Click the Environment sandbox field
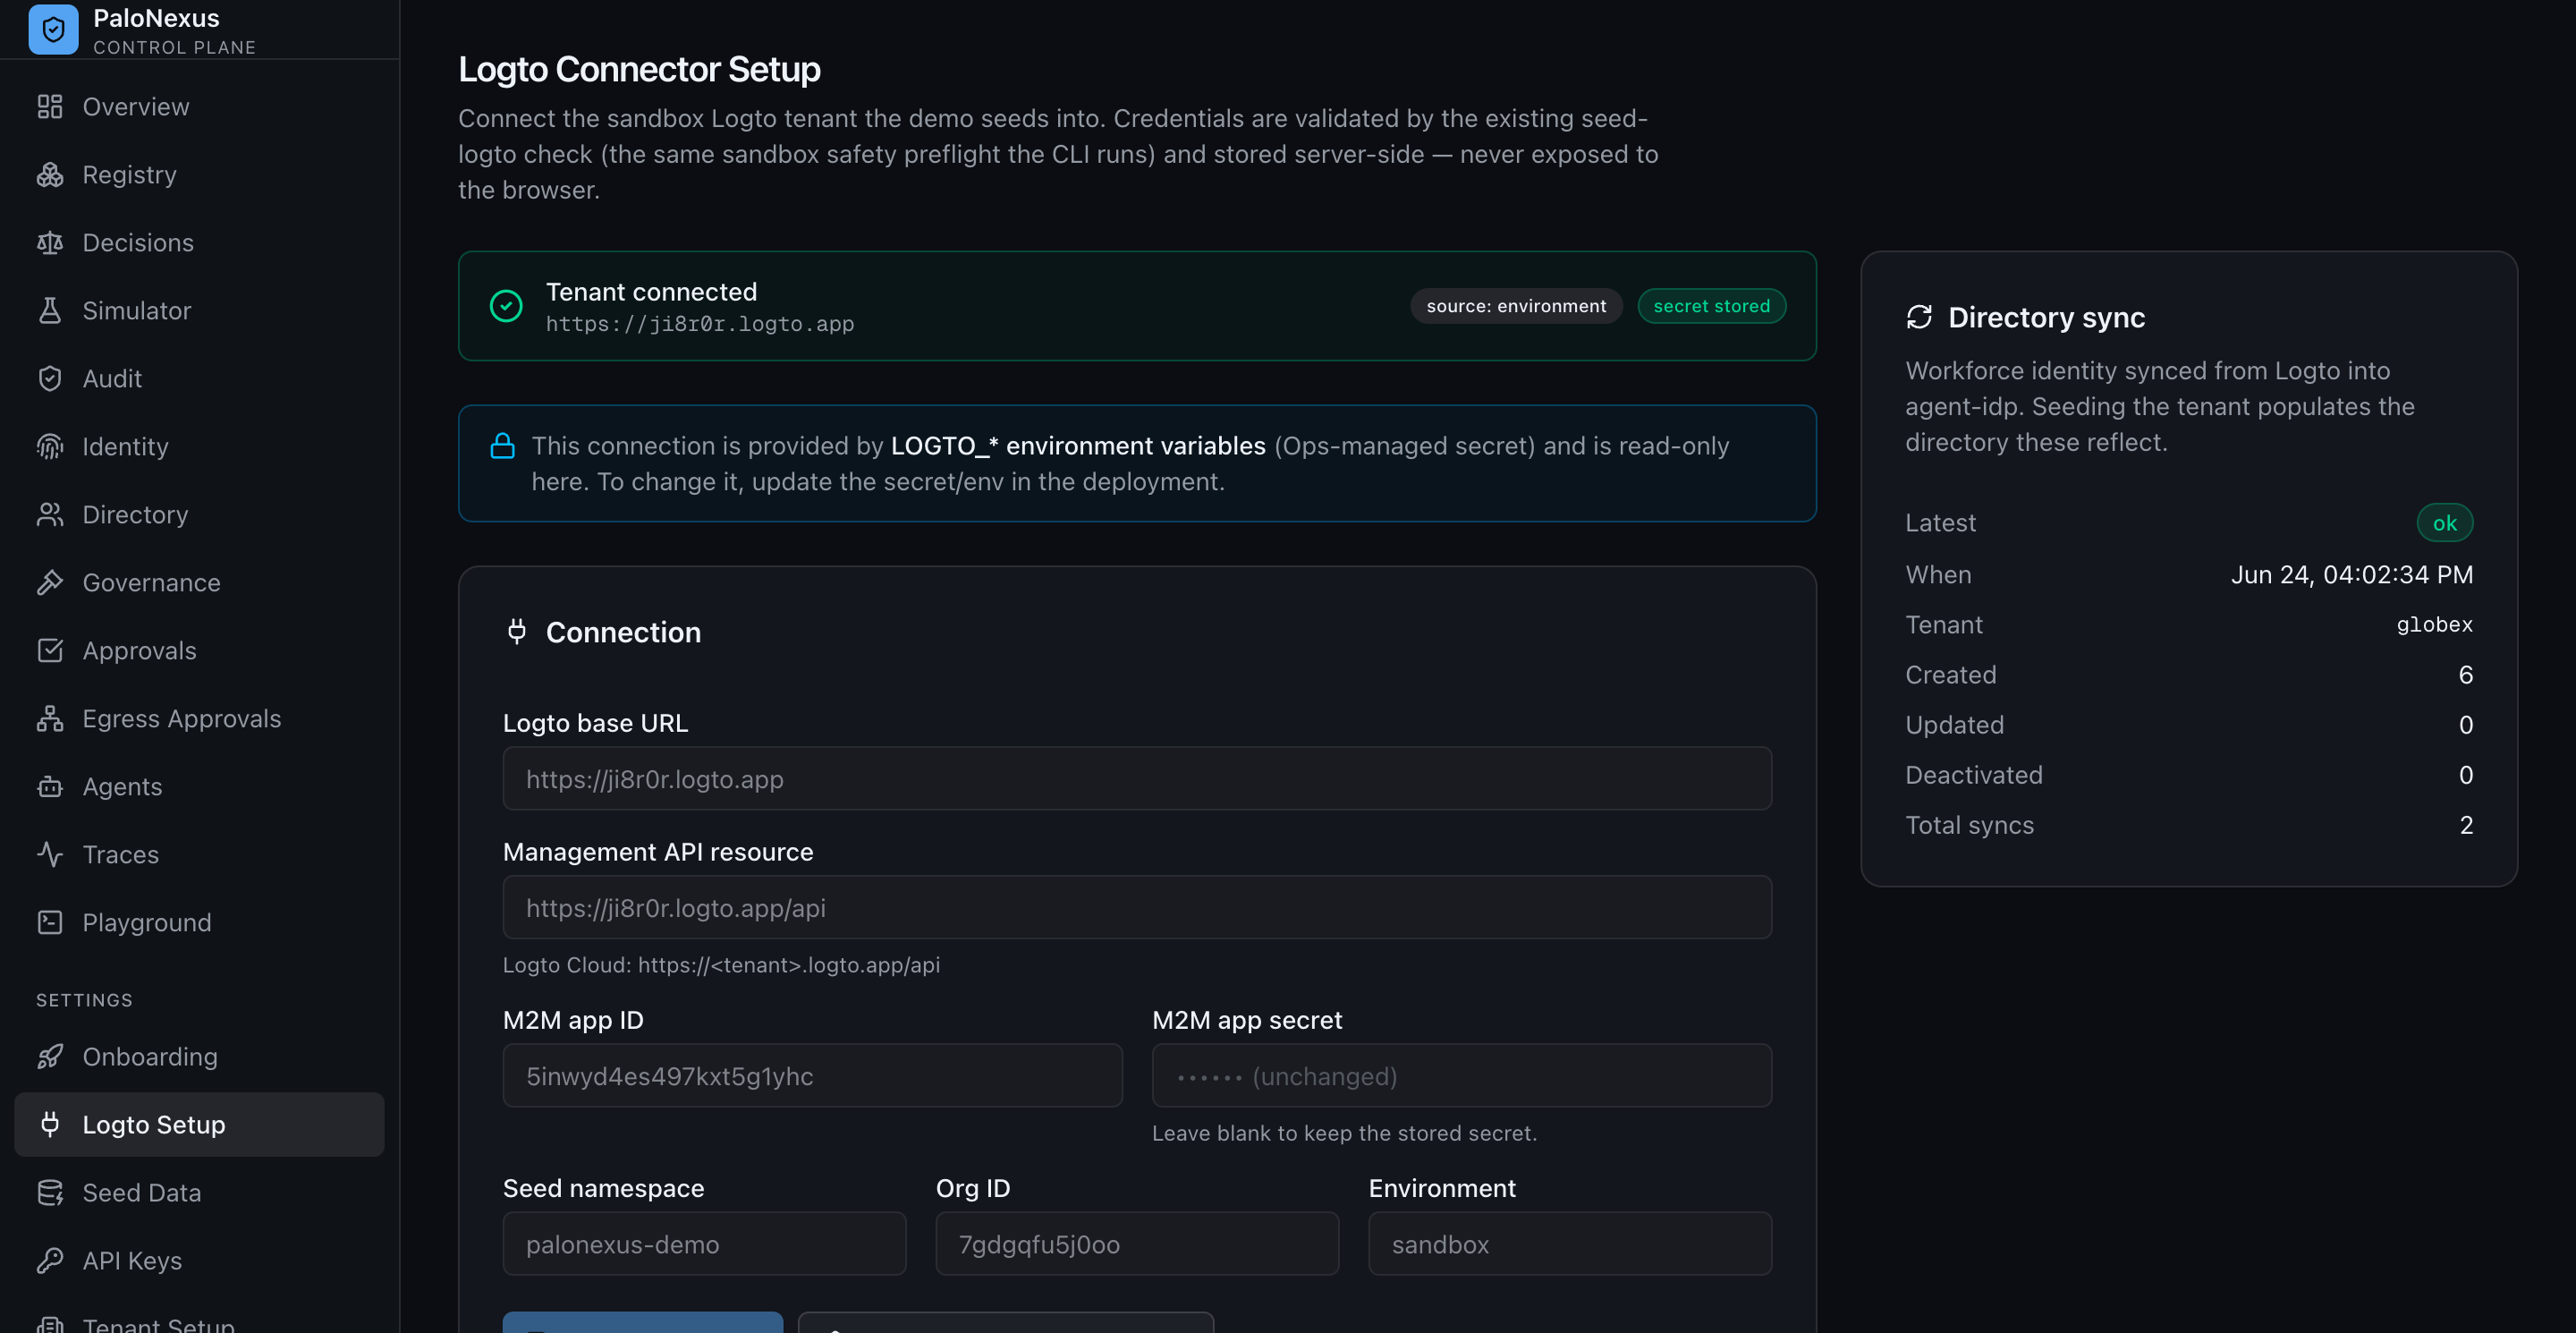The width and height of the screenshot is (2576, 1333). pos(1570,1244)
